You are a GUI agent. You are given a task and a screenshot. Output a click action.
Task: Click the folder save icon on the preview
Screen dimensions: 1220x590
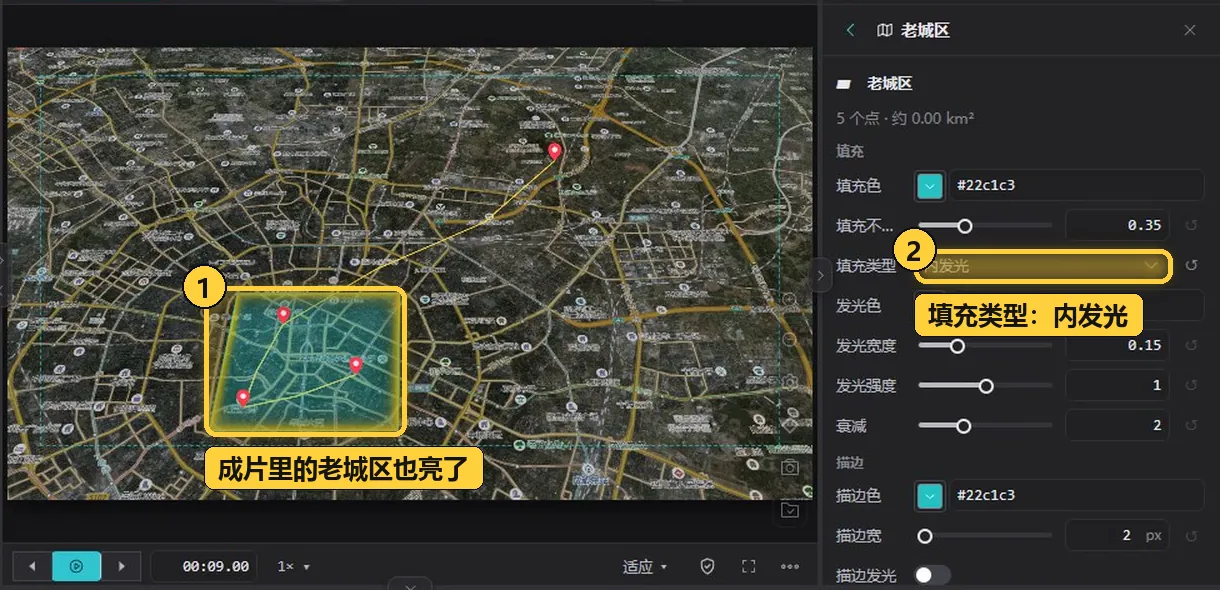point(790,510)
